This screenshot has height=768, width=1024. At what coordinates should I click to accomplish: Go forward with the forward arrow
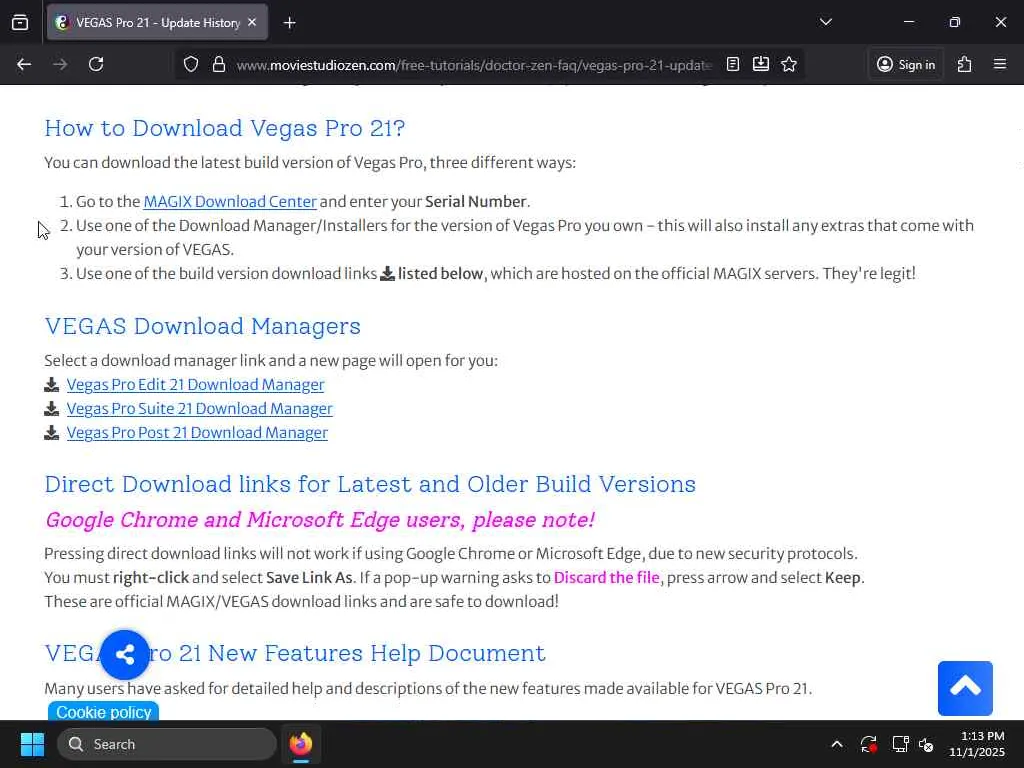point(60,64)
